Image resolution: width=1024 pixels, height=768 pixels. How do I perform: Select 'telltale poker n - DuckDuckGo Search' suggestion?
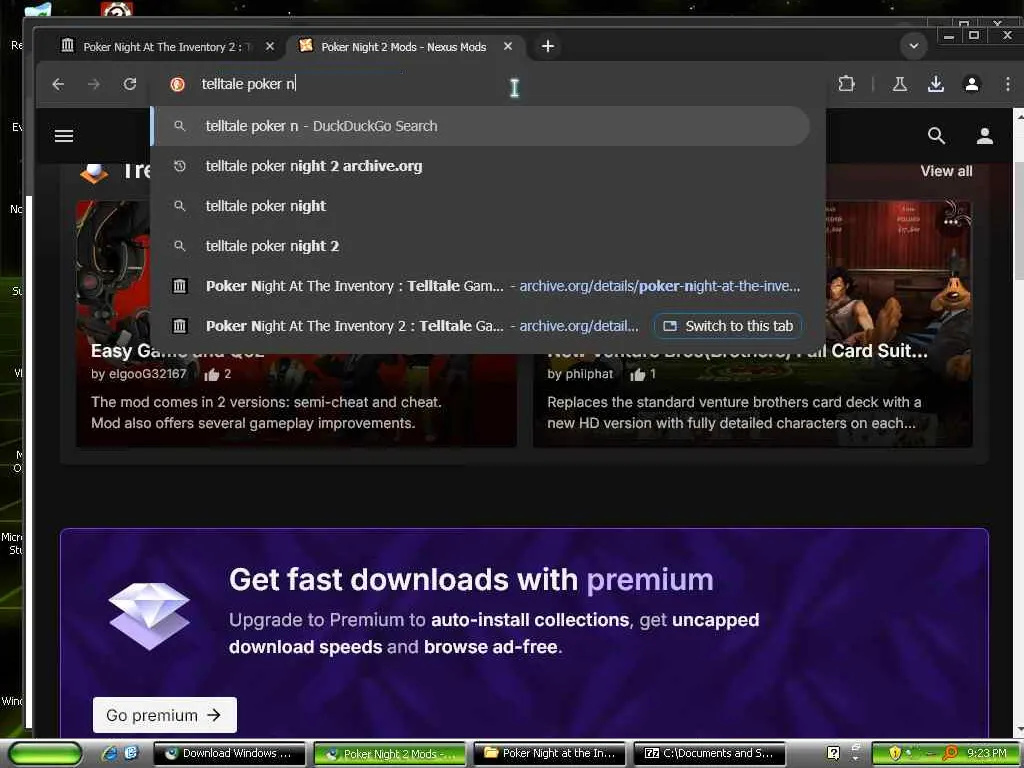click(481, 126)
